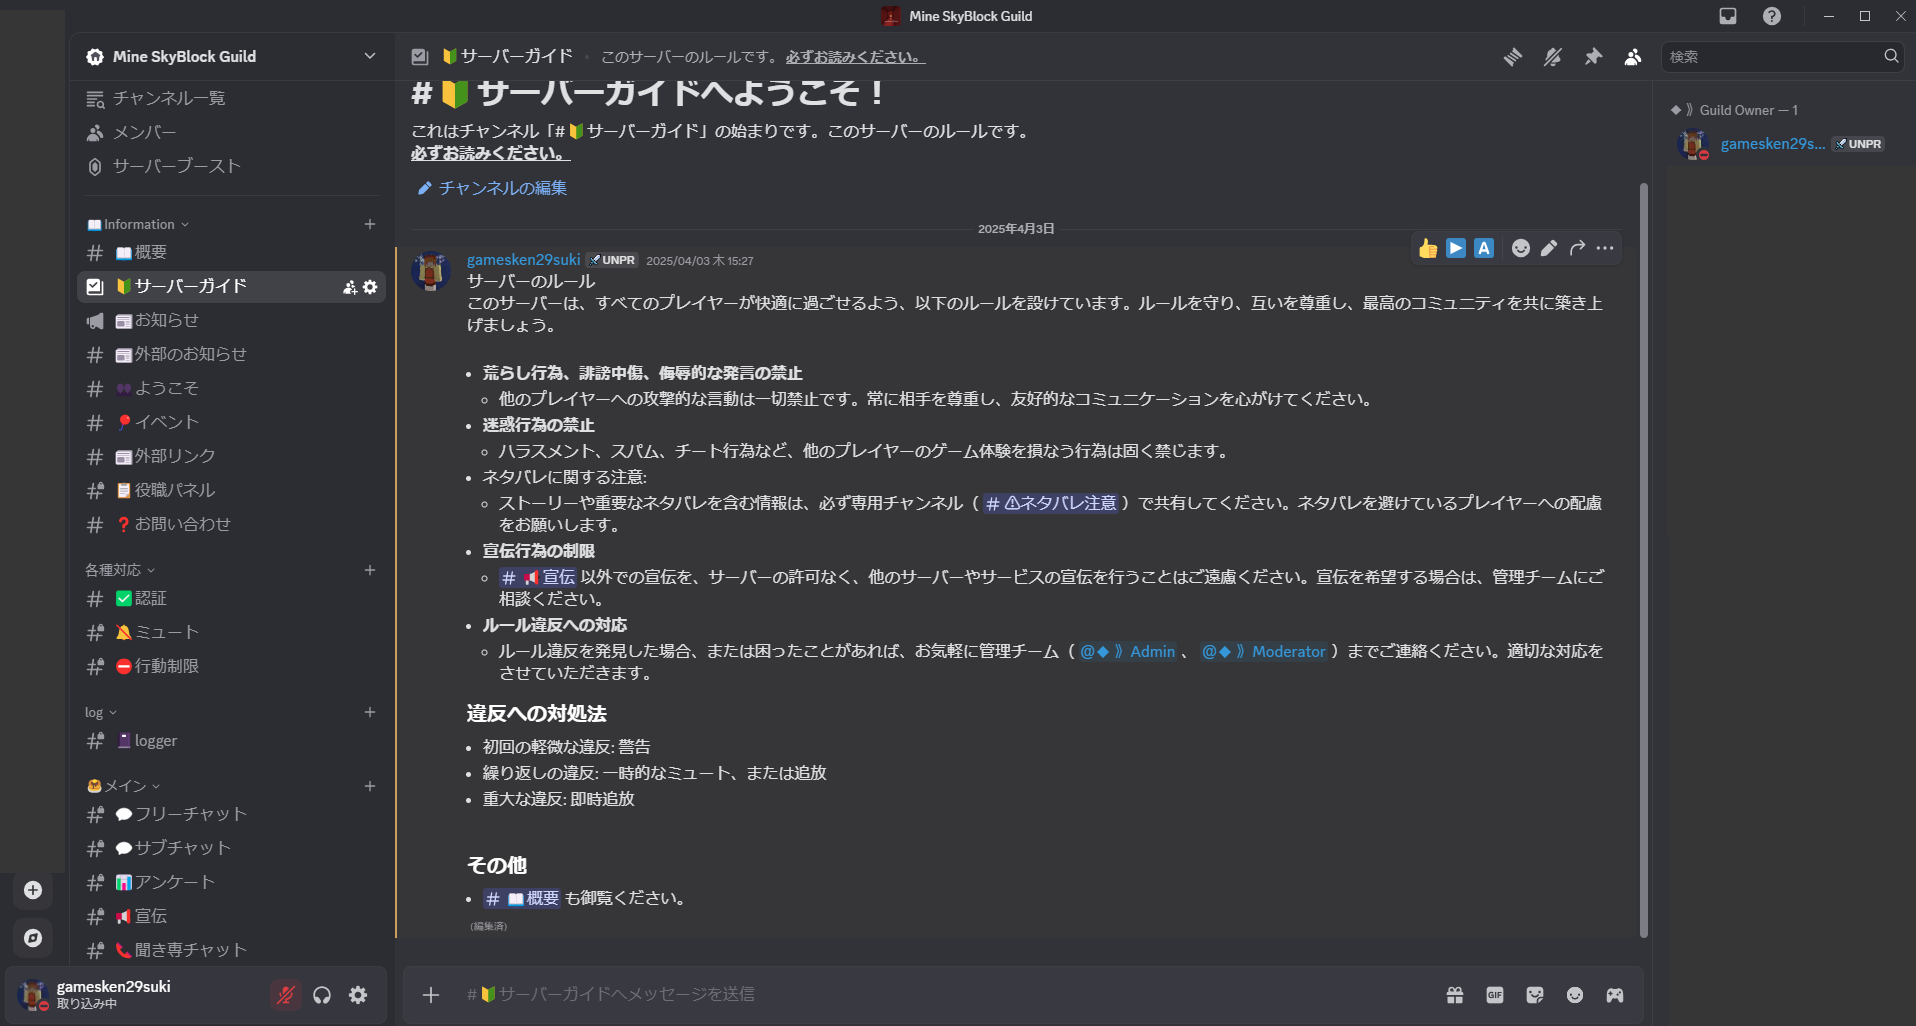Show pinned messages icon
Viewport: 1916px width, 1026px height.
1593,57
